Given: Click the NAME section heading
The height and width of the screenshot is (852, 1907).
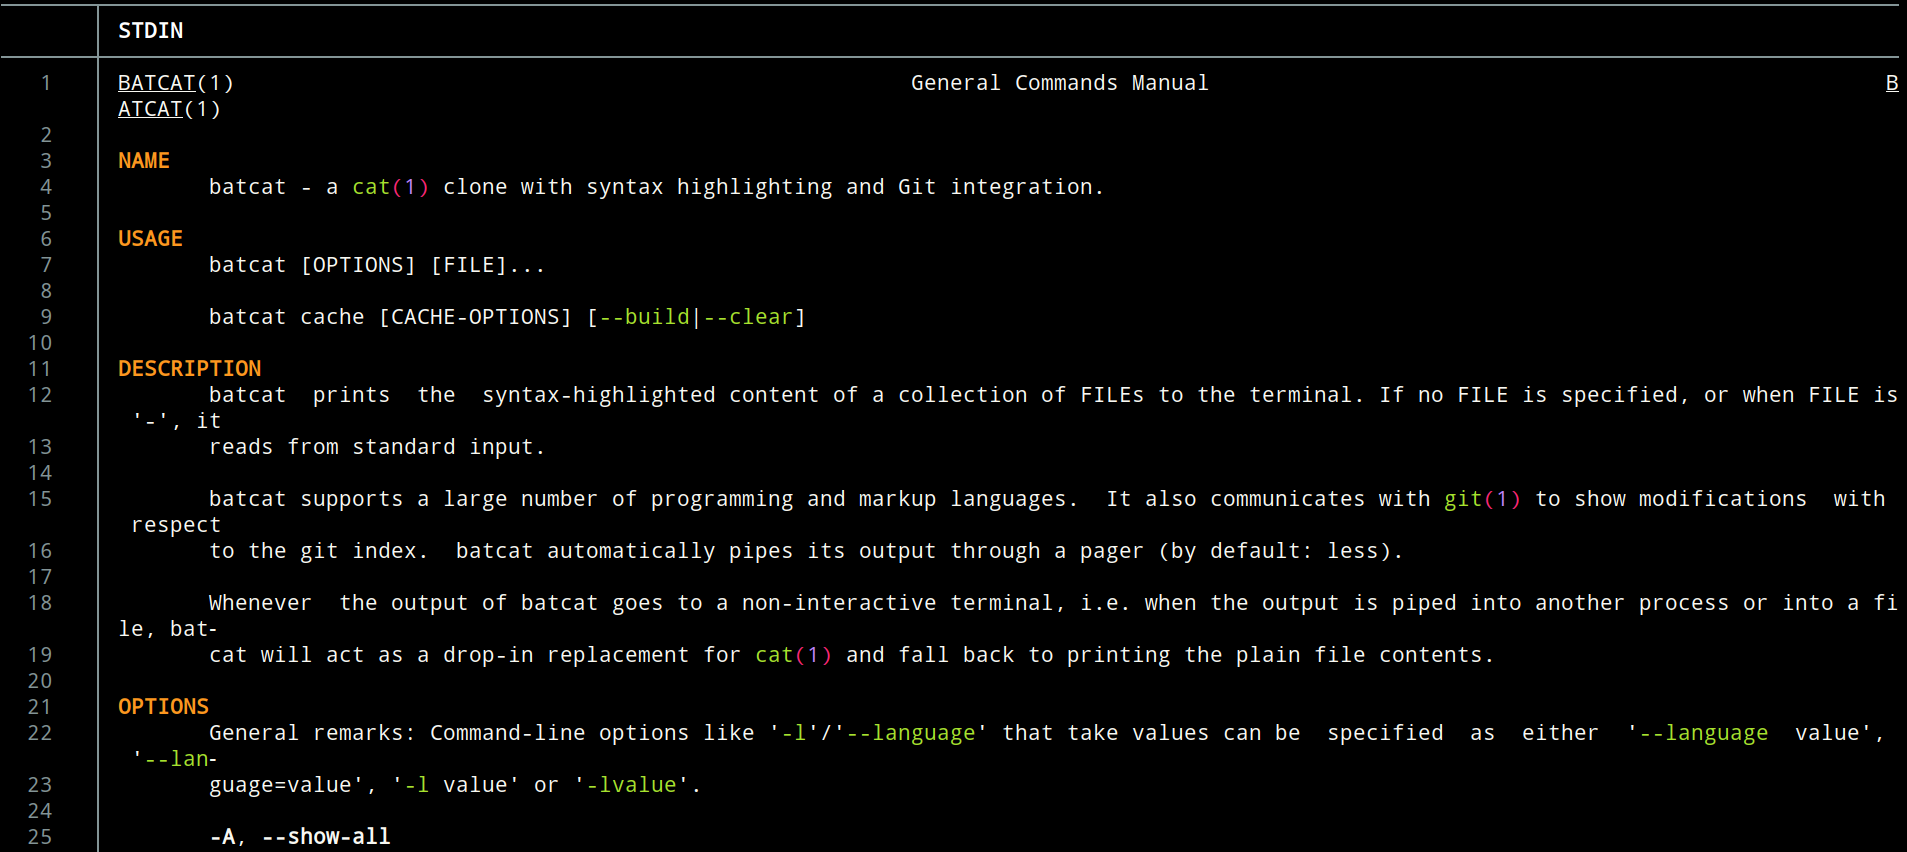Looking at the screenshot, I should 144,161.
